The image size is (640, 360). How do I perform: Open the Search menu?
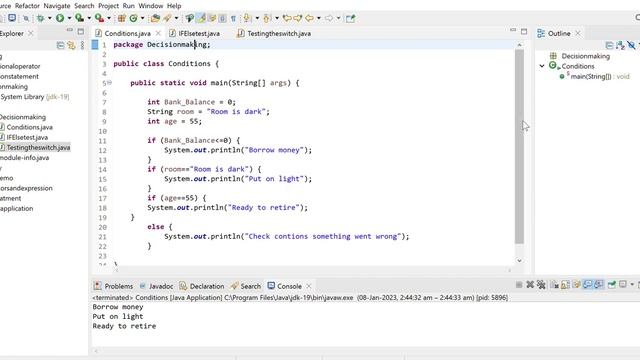[84, 6]
